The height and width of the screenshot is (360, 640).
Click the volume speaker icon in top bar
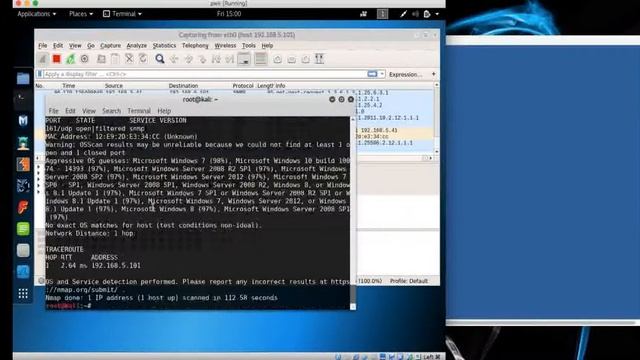415,14
